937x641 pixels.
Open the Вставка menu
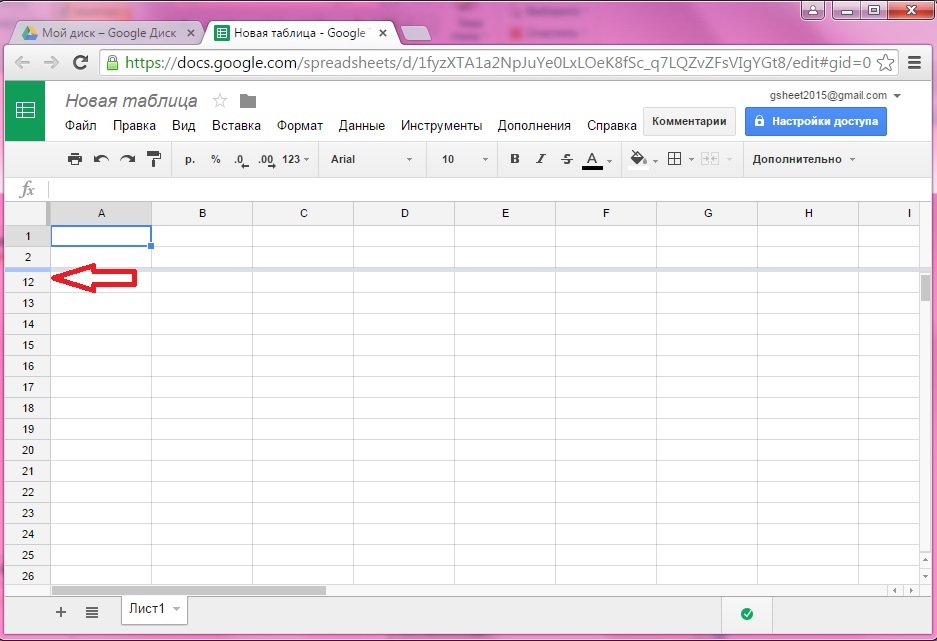[x=236, y=125]
